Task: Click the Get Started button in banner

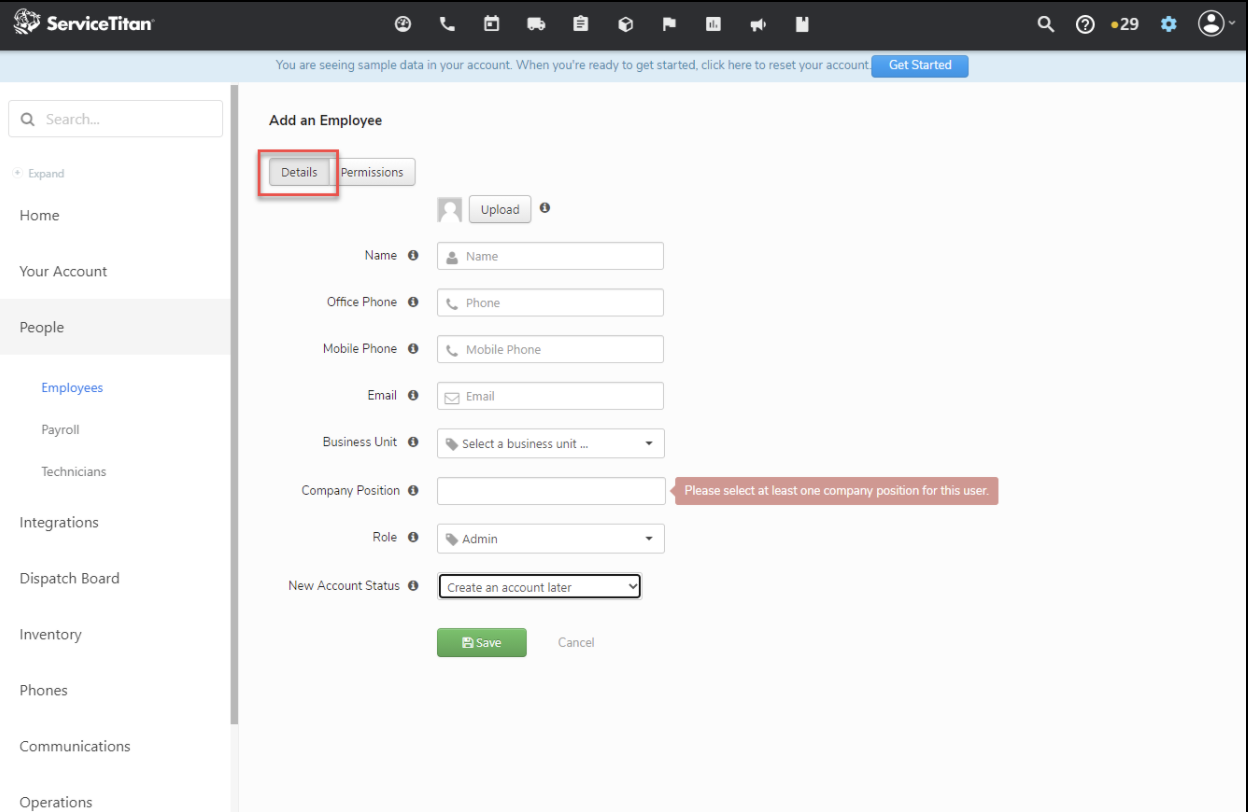Action: point(919,65)
